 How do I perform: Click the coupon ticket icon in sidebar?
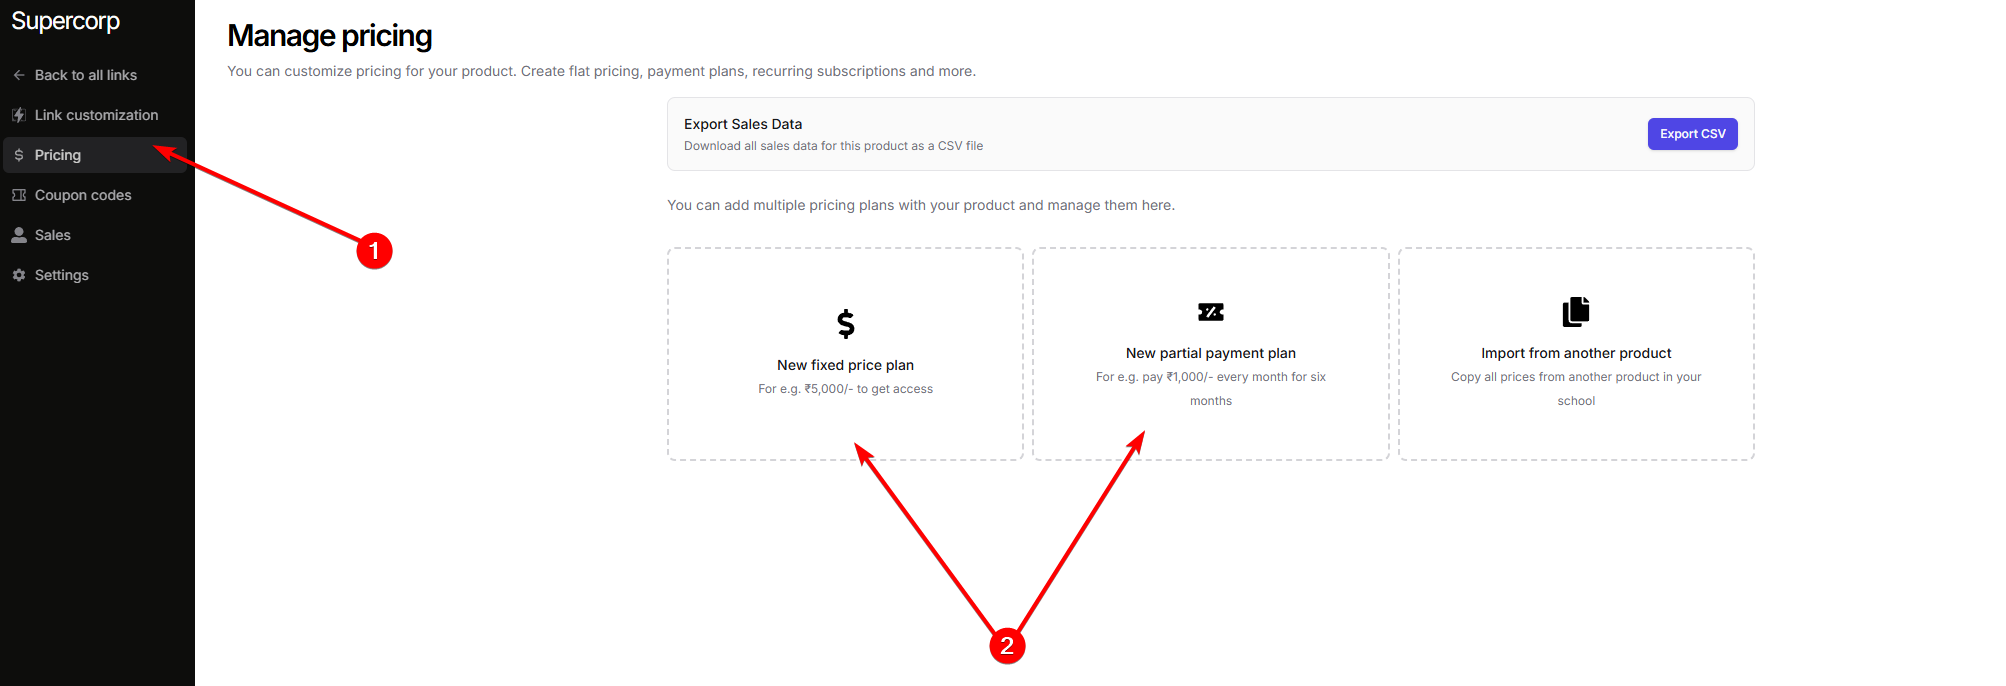[19, 195]
